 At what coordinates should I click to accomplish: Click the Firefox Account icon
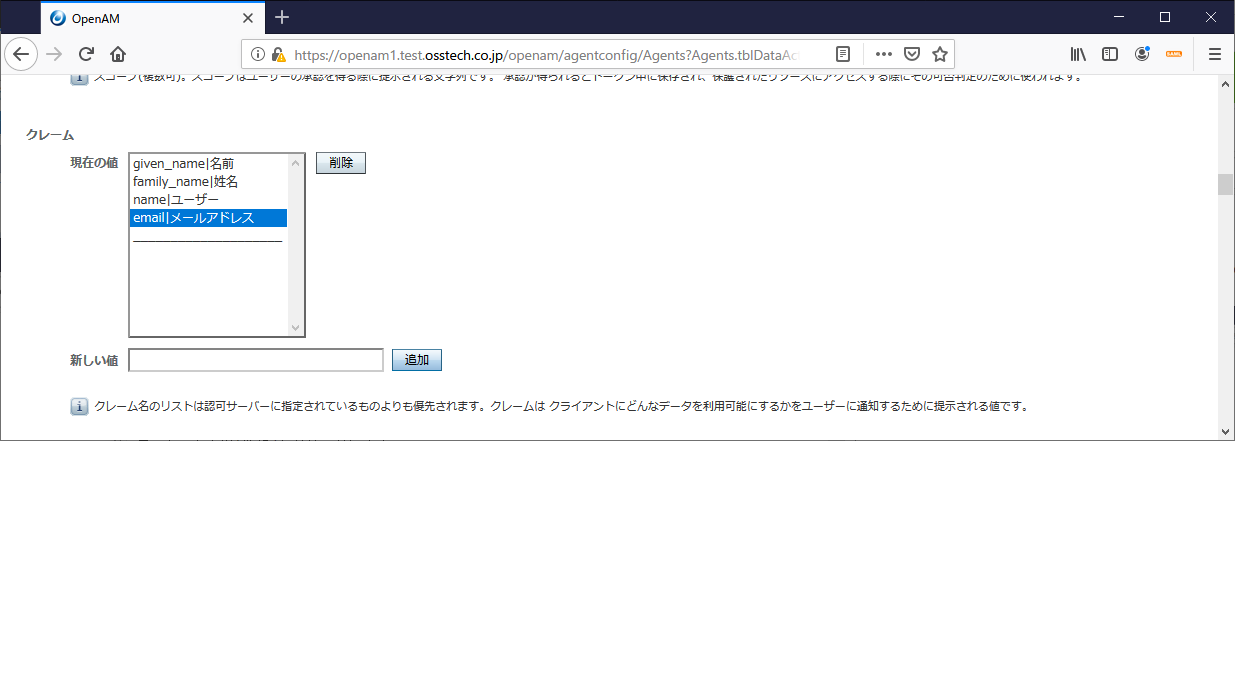point(1142,54)
